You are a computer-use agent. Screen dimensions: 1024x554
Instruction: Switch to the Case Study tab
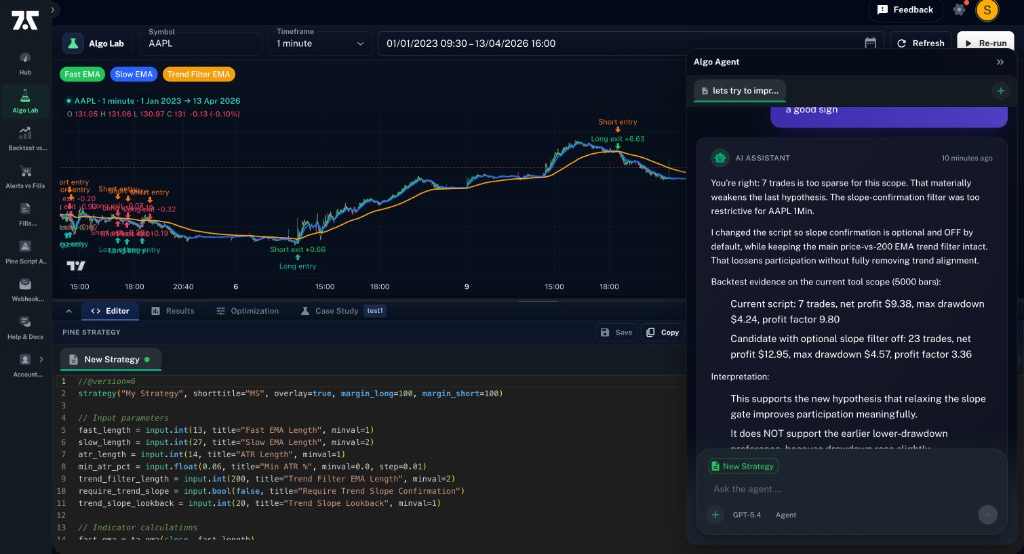coord(330,311)
